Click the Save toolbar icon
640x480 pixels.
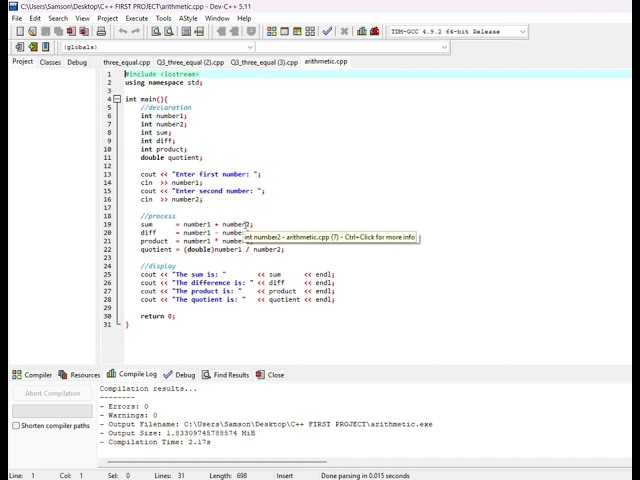[x=46, y=31]
